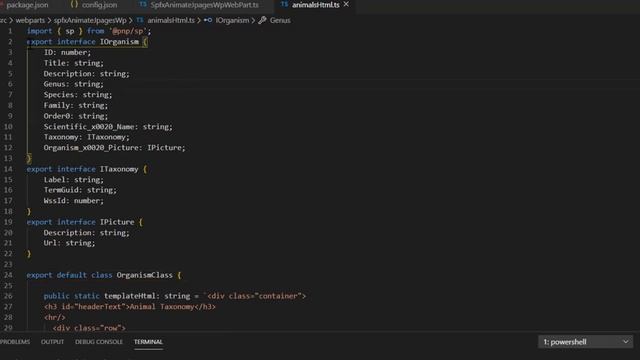Viewport: 640px width, 360px height.
Task: Click webparts in the breadcrumb
Action: 30,20
